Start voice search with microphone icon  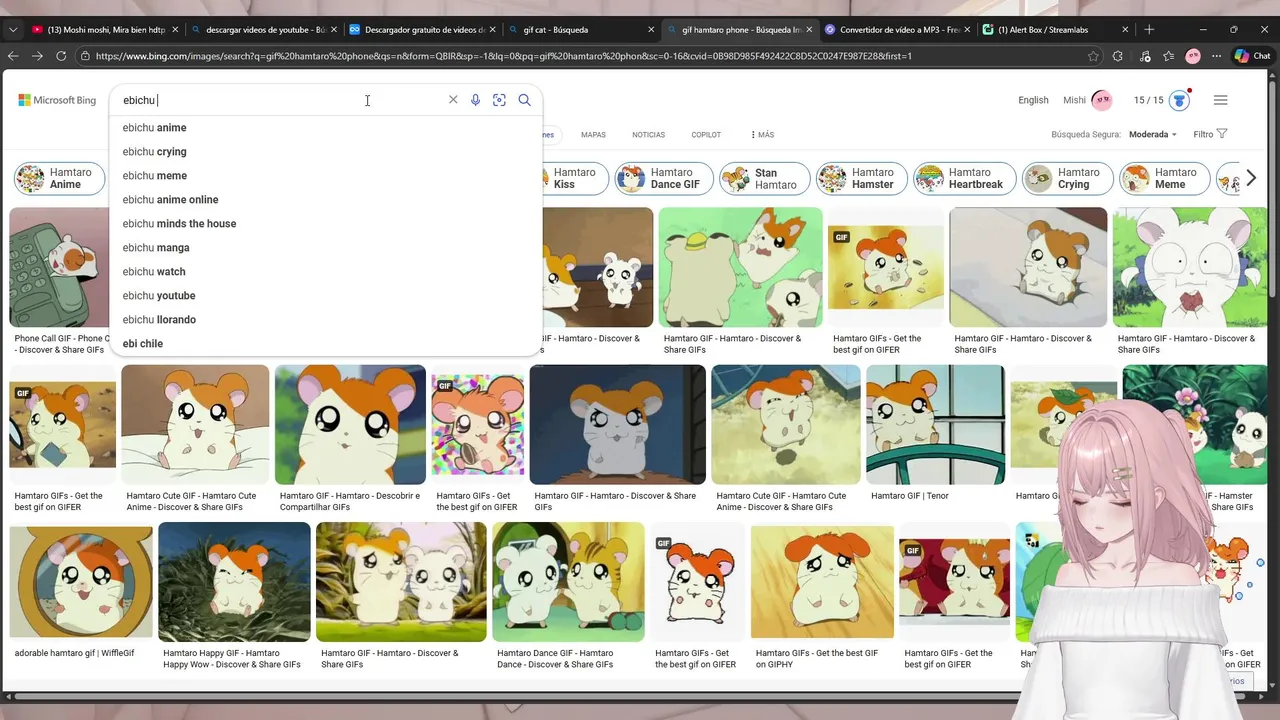tap(475, 100)
